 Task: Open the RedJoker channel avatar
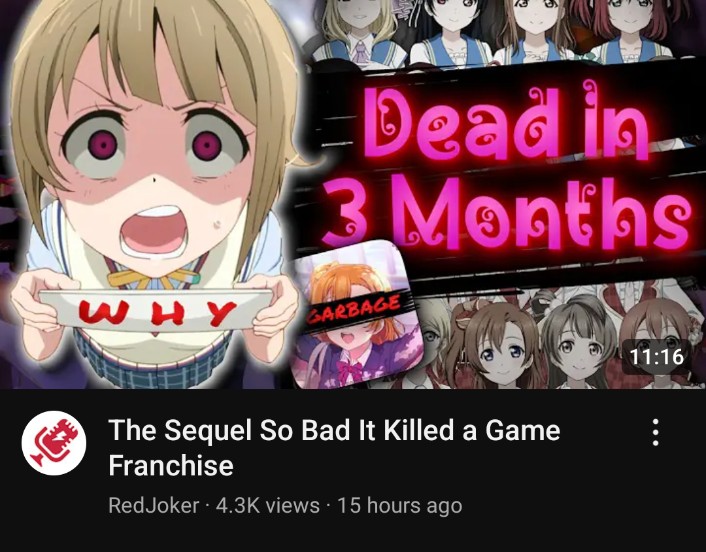click(x=54, y=443)
